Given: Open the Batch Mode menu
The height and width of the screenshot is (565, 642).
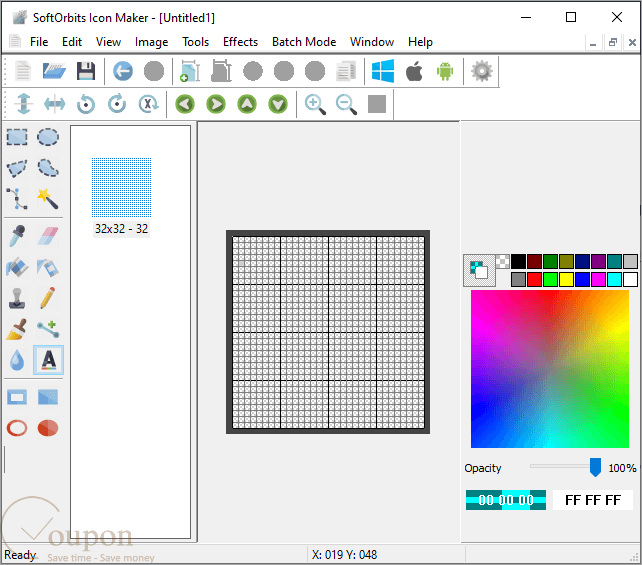Looking at the screenshot, I should [x=304, y=42].
